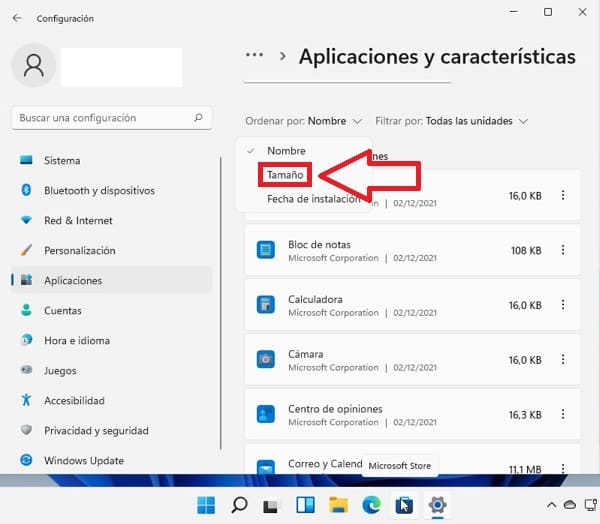Open the Personalización brush icon
Image resolution: width=600 pixels, height=524 pixels.
(x=26, y=250)
